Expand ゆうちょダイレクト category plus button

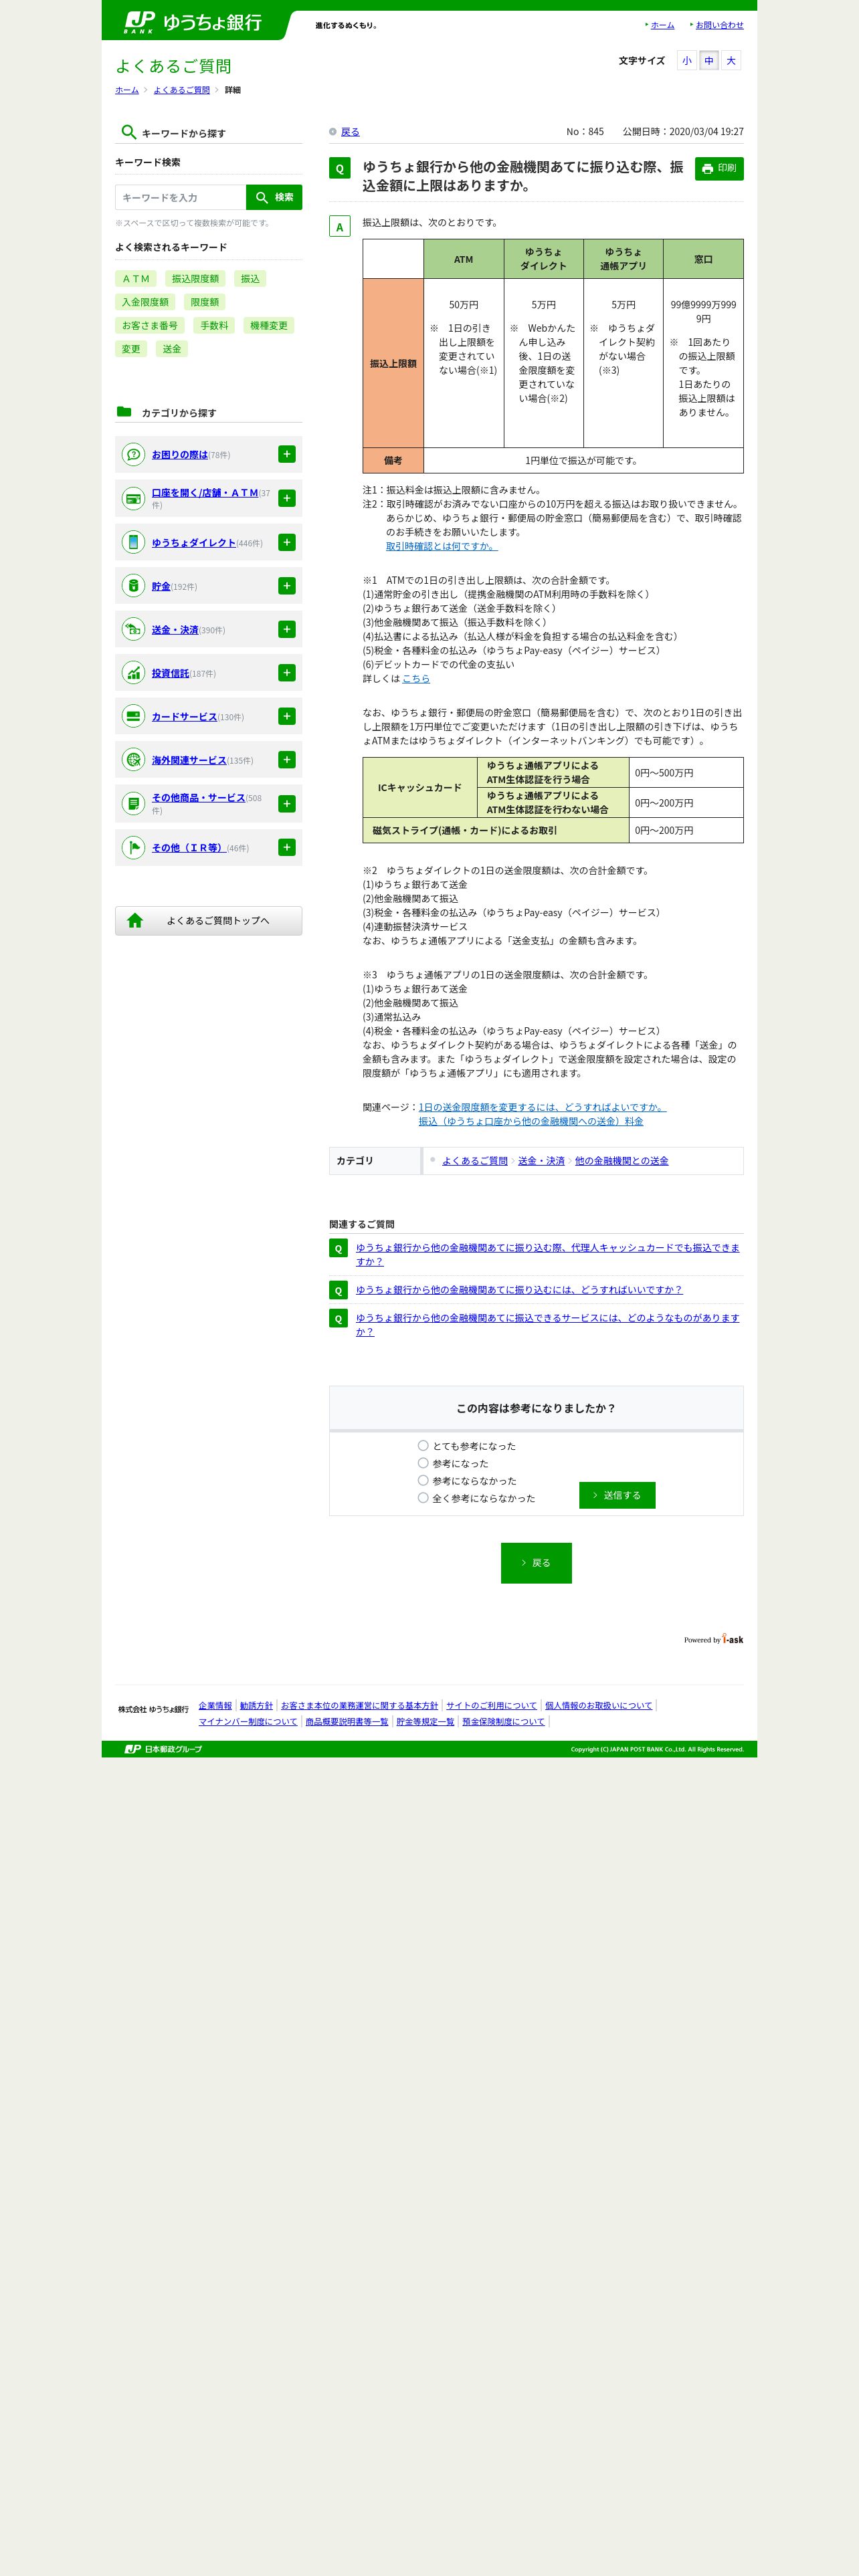[x=287, y=542]
